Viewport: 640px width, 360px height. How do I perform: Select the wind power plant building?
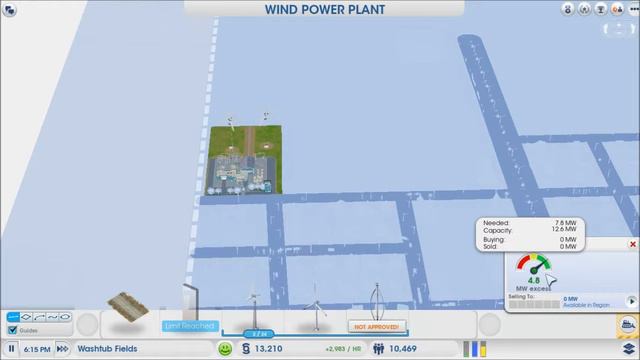click(245, 160)
